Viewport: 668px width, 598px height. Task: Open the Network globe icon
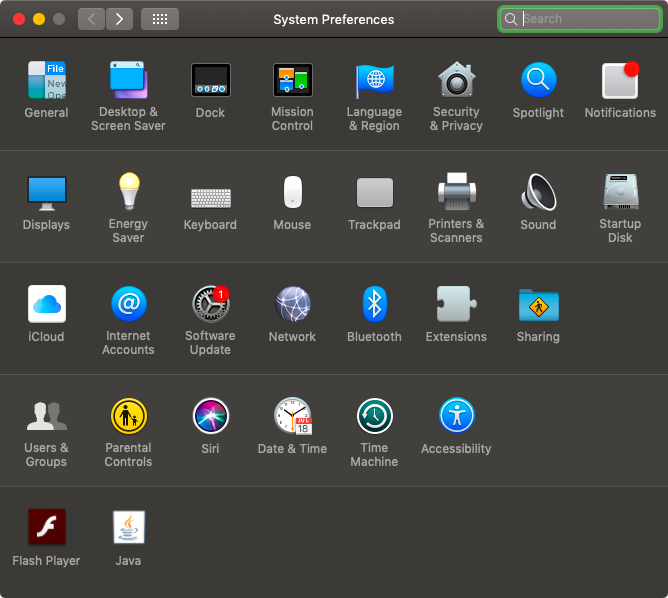point(293,304)
